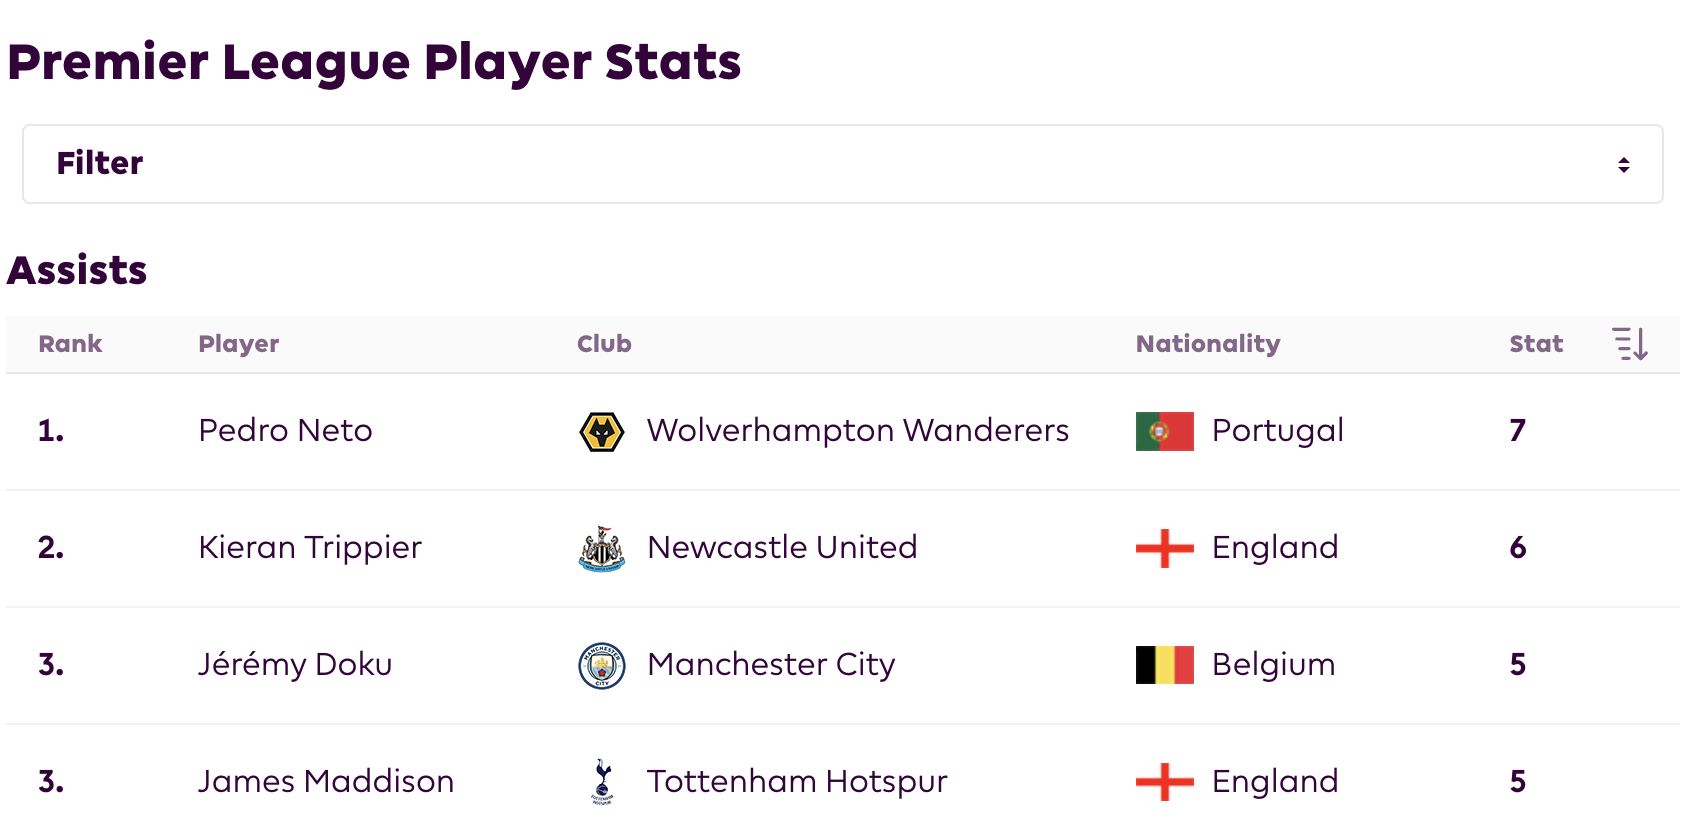Open Kieran Trippier's player page
The height and width of the screenshot is (836, 1694).
[310, 548]
